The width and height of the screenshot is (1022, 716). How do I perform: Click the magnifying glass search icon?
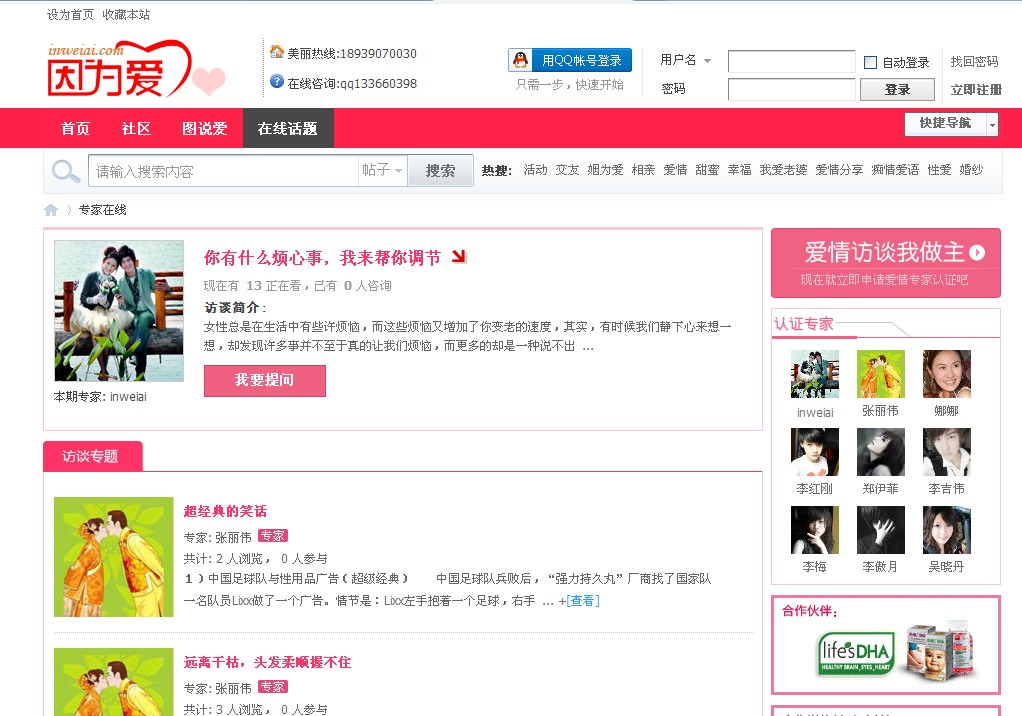(65, 171)
